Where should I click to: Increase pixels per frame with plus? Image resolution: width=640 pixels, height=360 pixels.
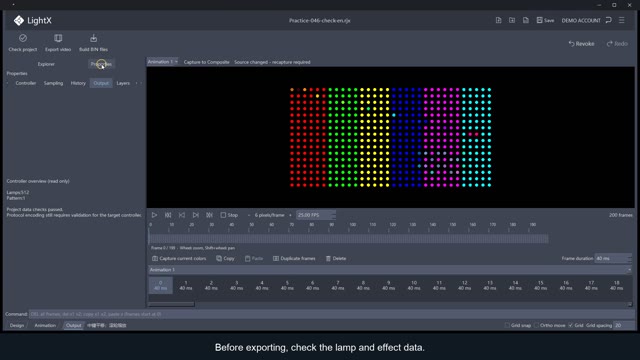290,215
